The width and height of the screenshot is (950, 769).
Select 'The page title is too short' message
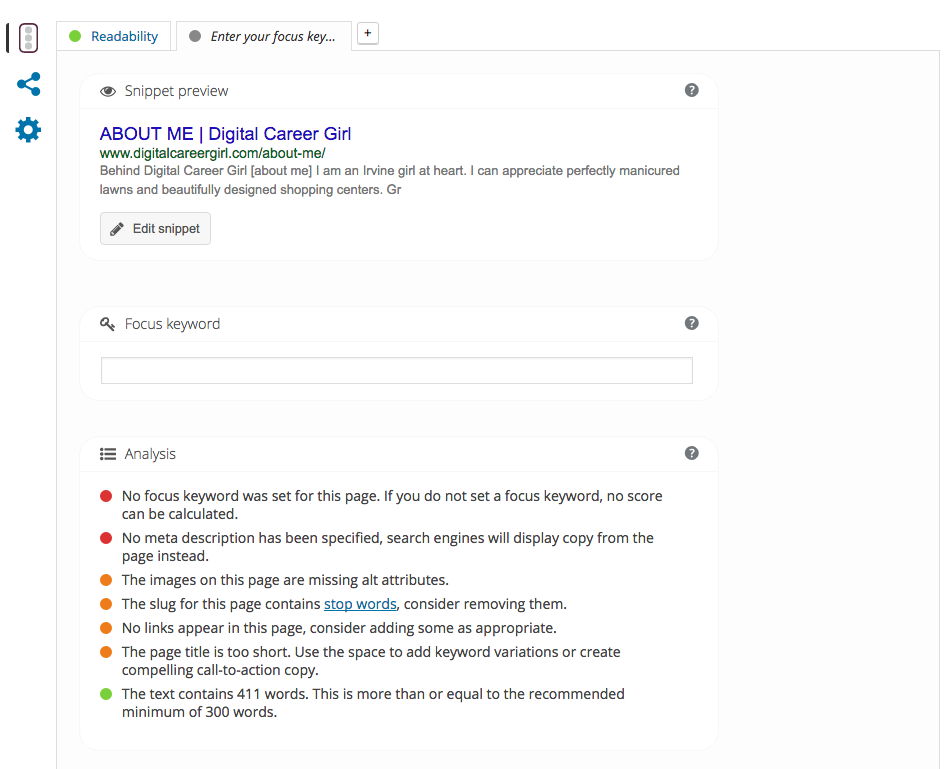pos(371,661)
